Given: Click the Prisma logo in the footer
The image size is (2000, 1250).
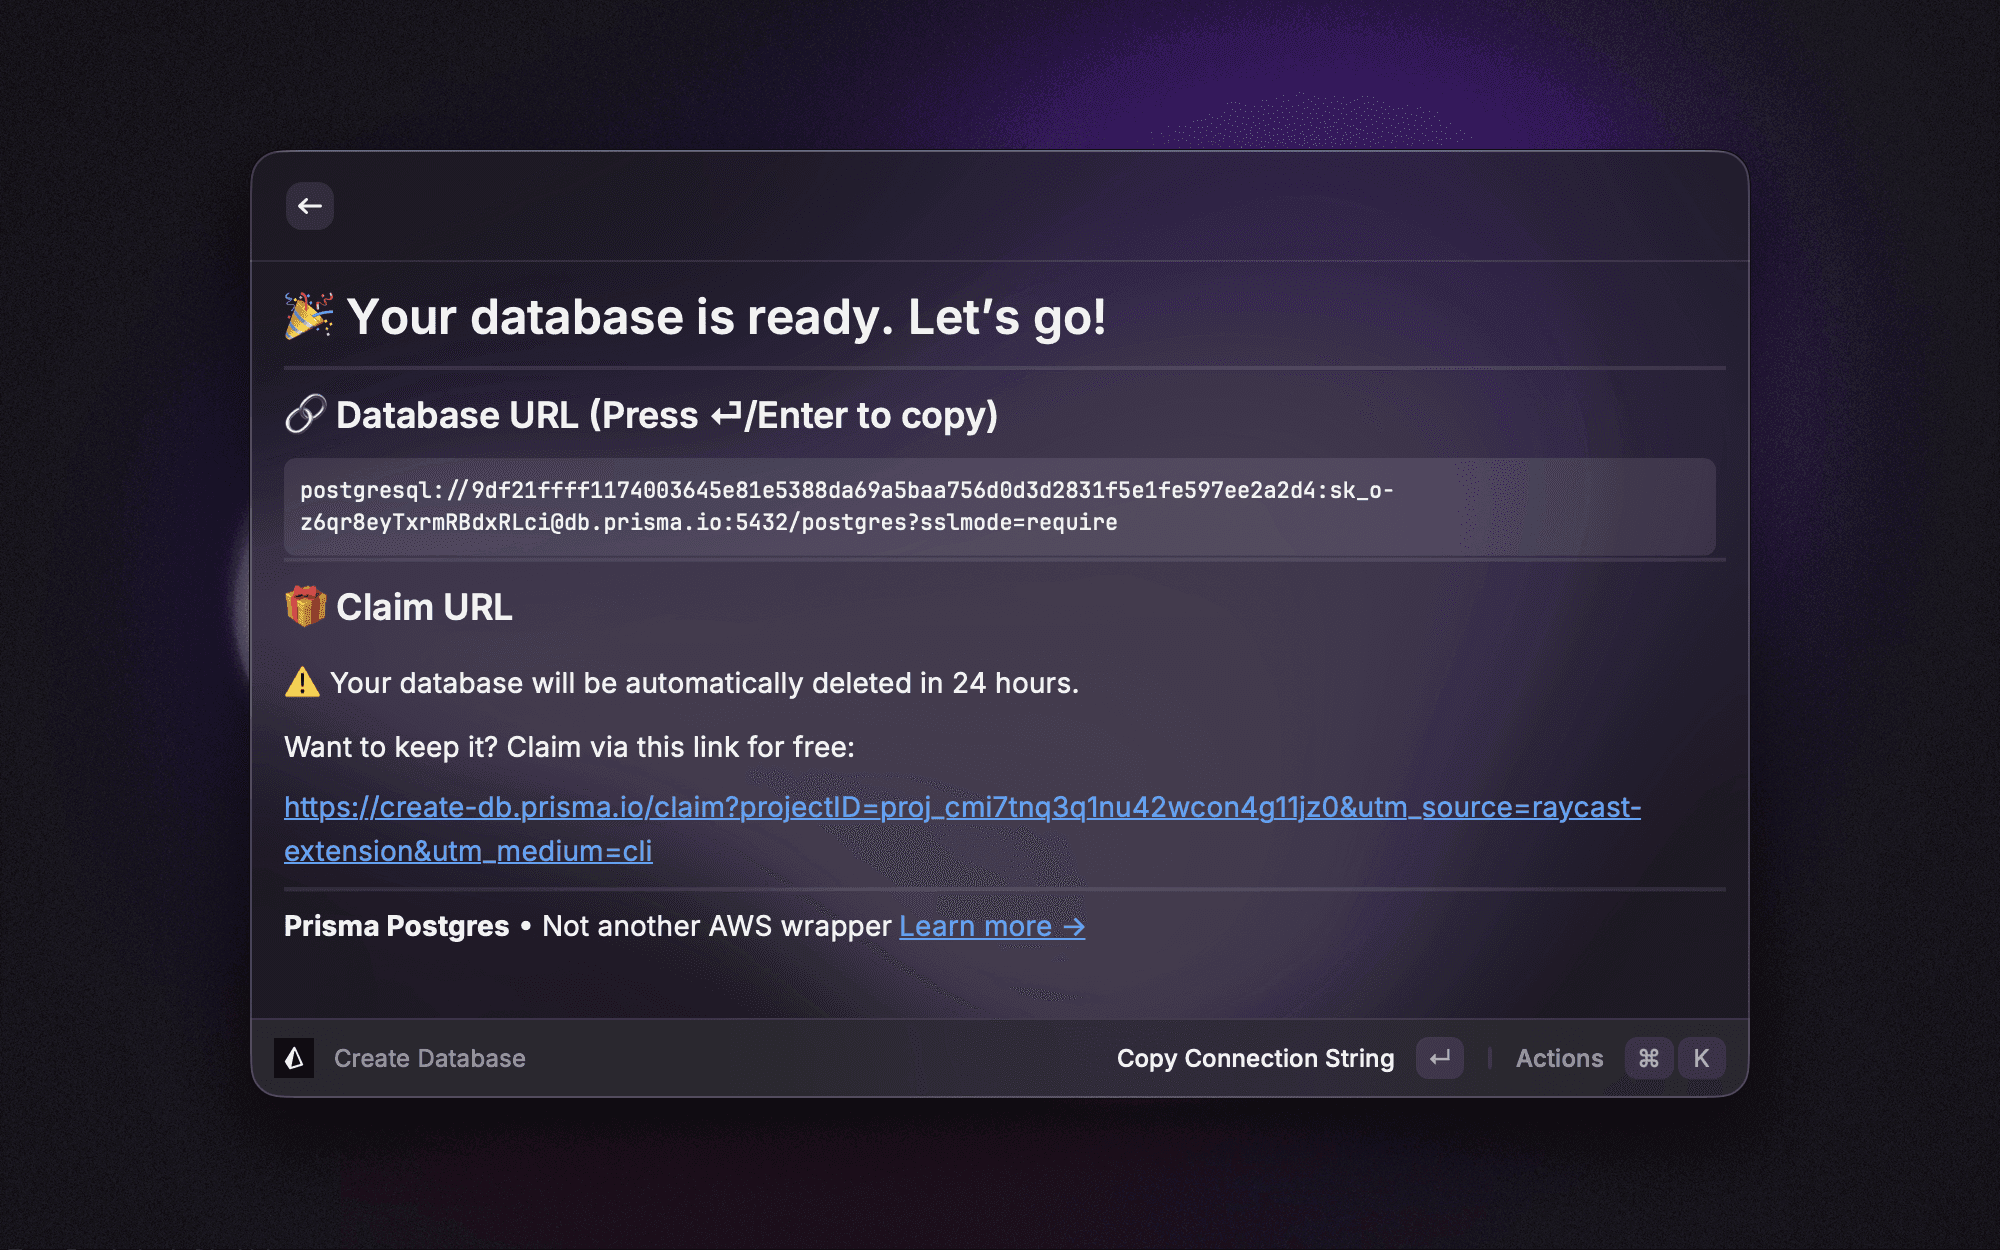Looking at the screenshot, I should tap(294, 1058).
